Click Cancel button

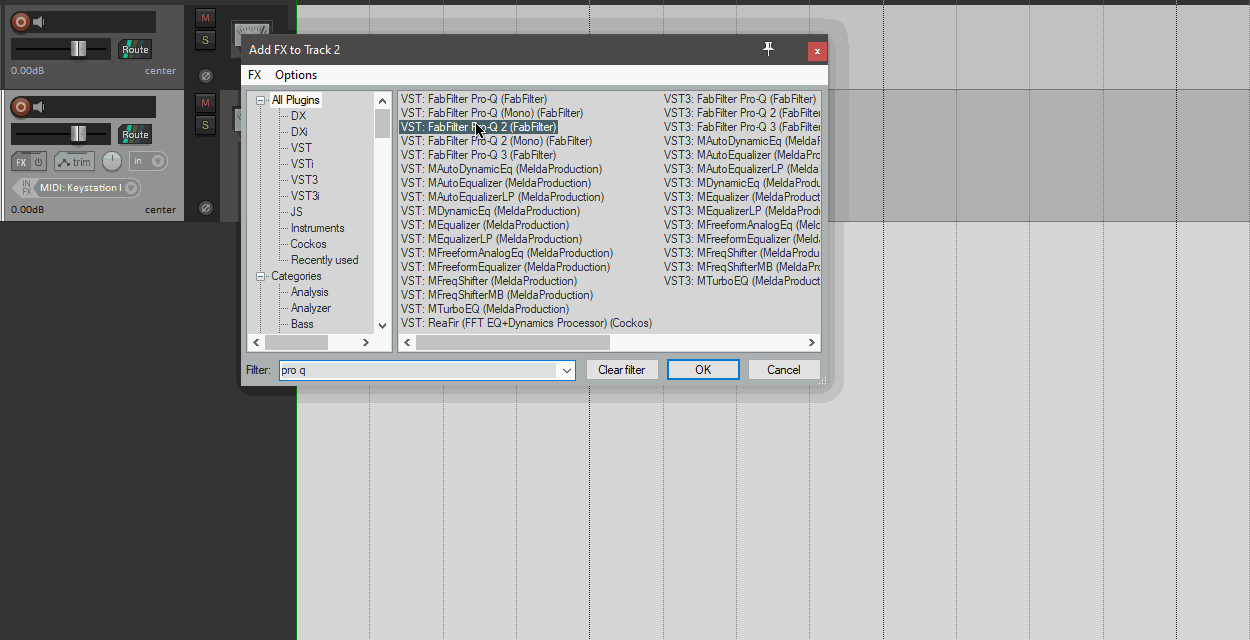coord(784,370)
